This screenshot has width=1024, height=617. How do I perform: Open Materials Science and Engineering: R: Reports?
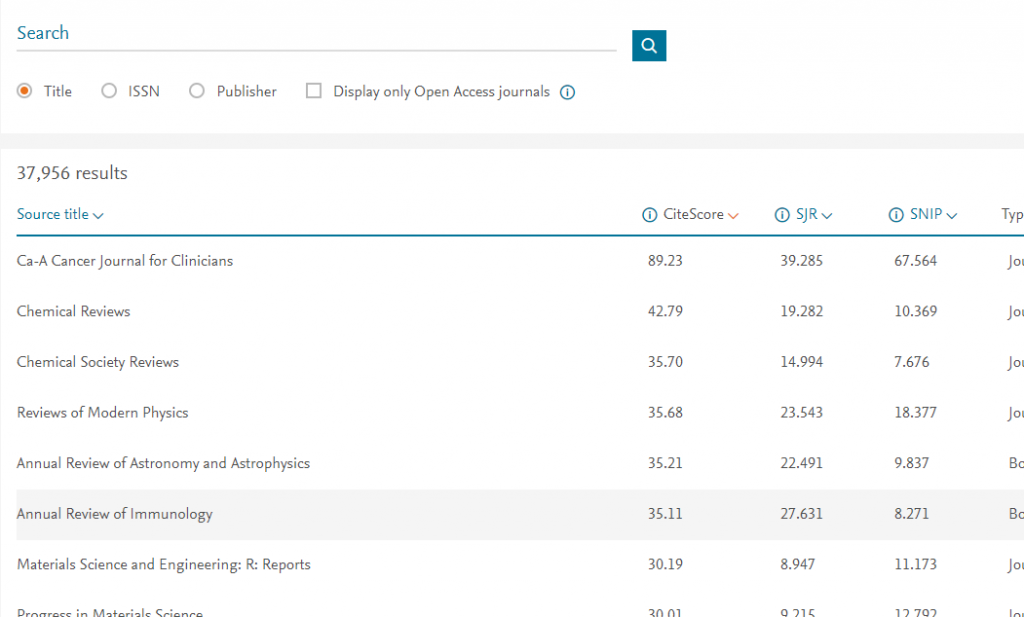click(x=164, y=564)
